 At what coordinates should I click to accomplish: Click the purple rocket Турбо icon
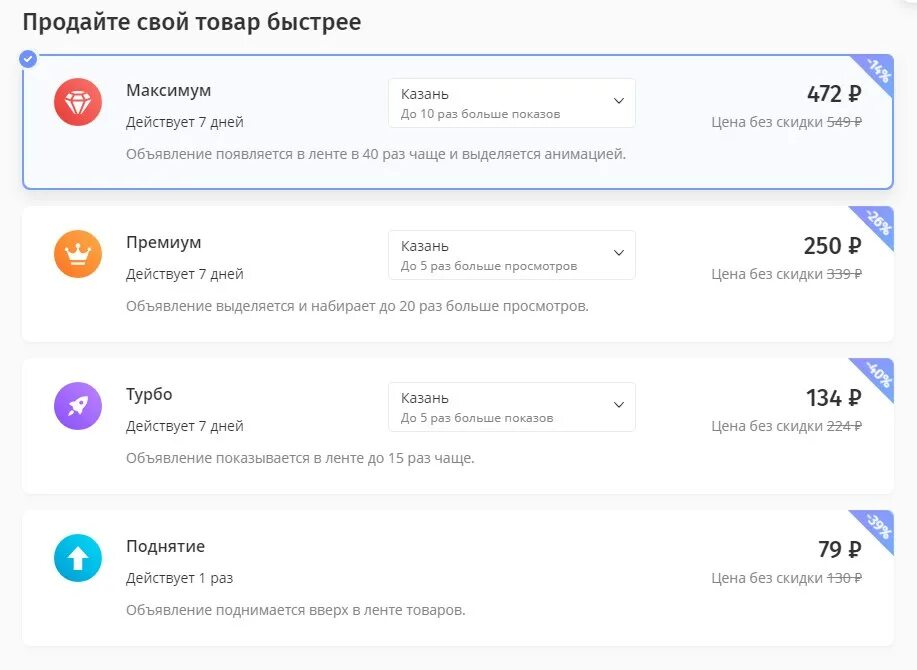point(78,406)
